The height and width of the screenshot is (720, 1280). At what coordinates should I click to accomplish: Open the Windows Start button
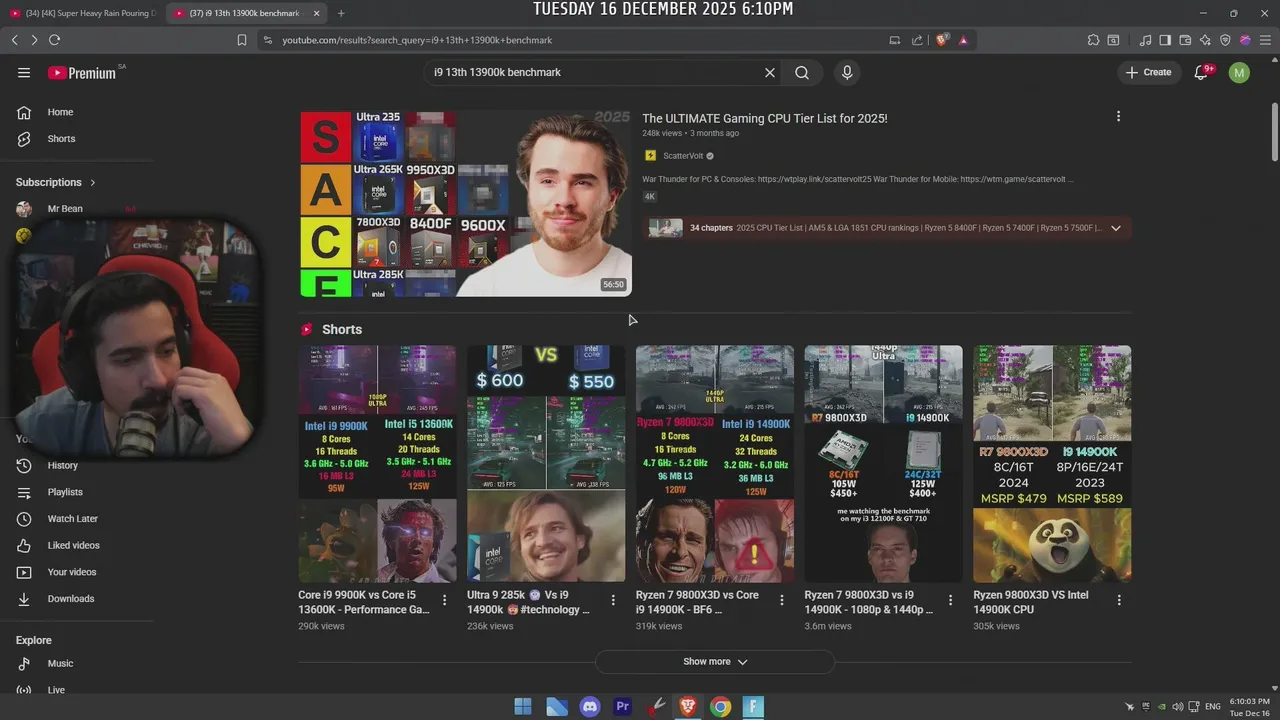(x=523, y=707)
